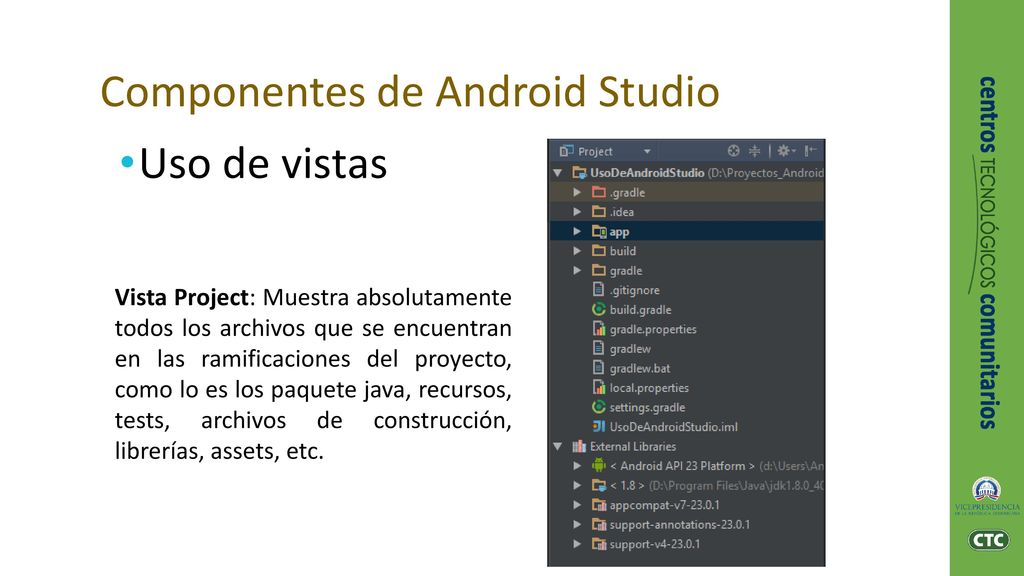
Task: Click the gradle.properties file icon
Action: tap(599, 329)
